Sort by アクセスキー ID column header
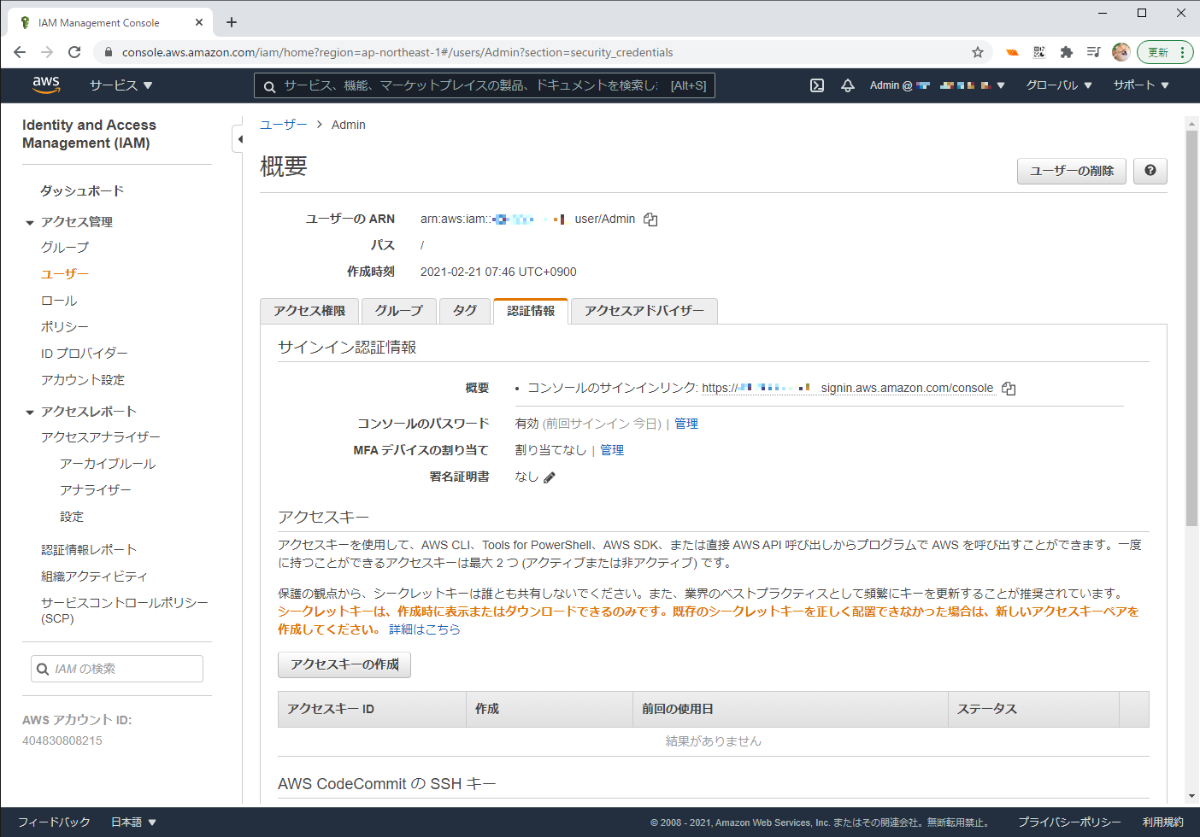The height and width of the screenshot is (837, 1200). click(372, 709)
